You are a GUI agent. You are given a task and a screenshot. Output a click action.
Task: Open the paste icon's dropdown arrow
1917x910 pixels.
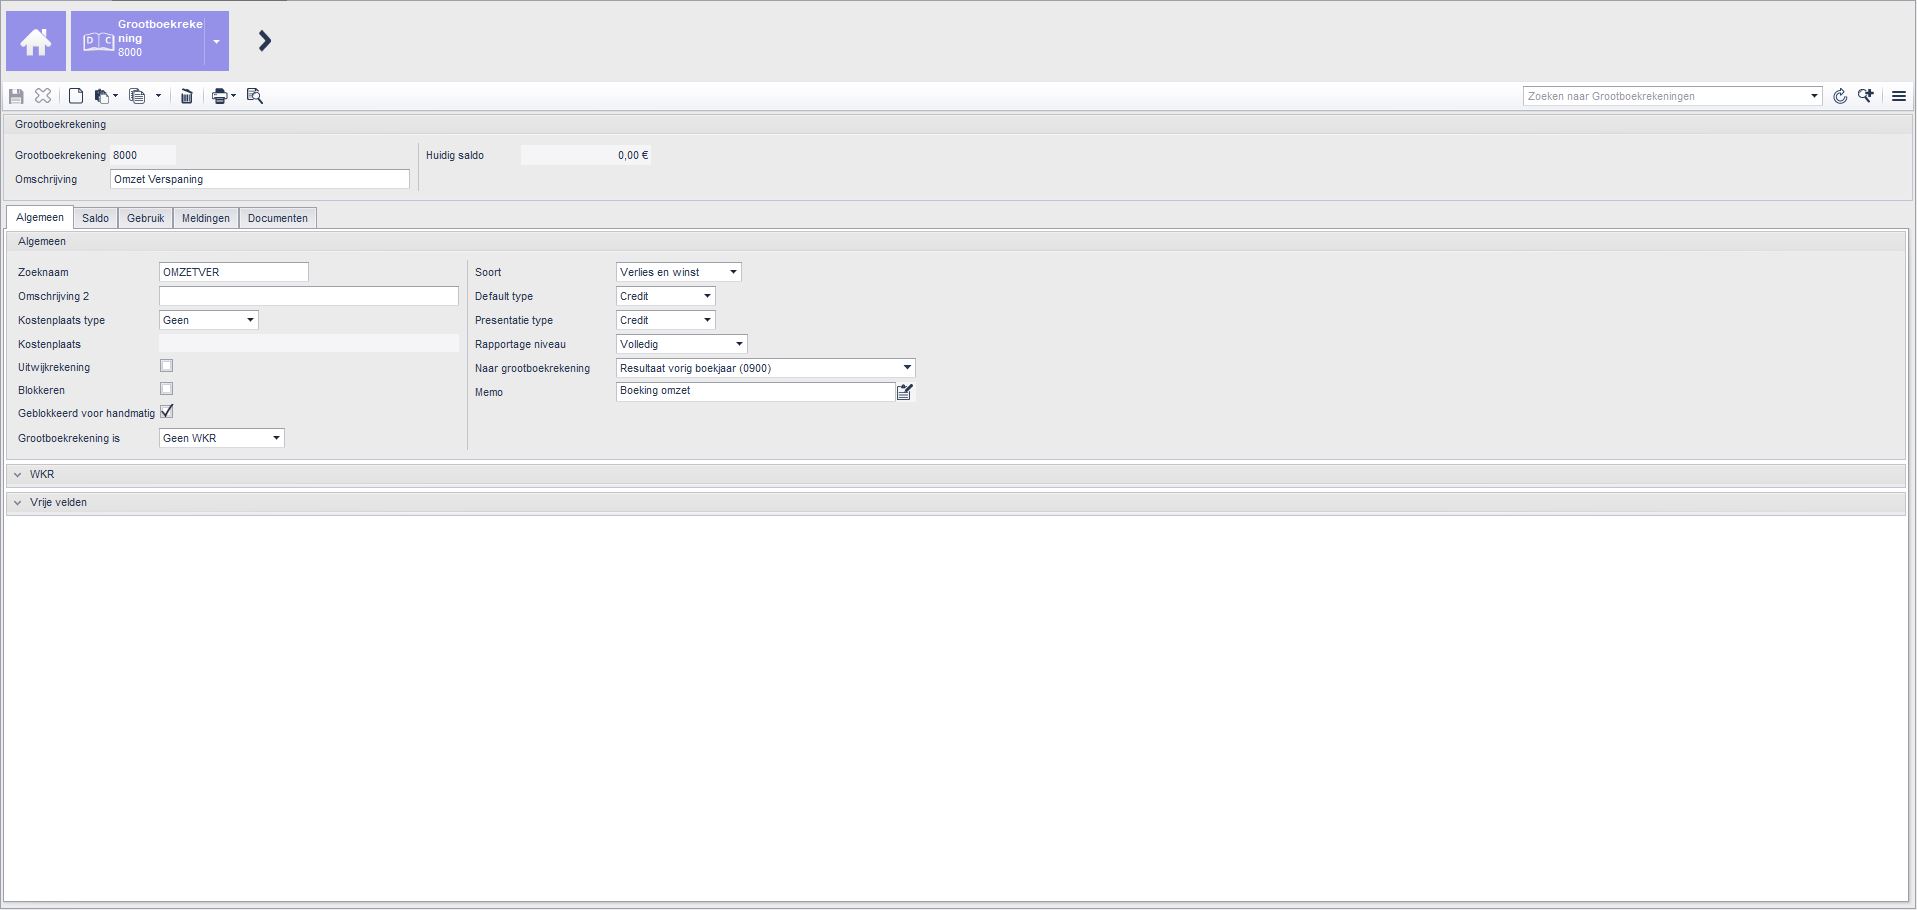115,96
